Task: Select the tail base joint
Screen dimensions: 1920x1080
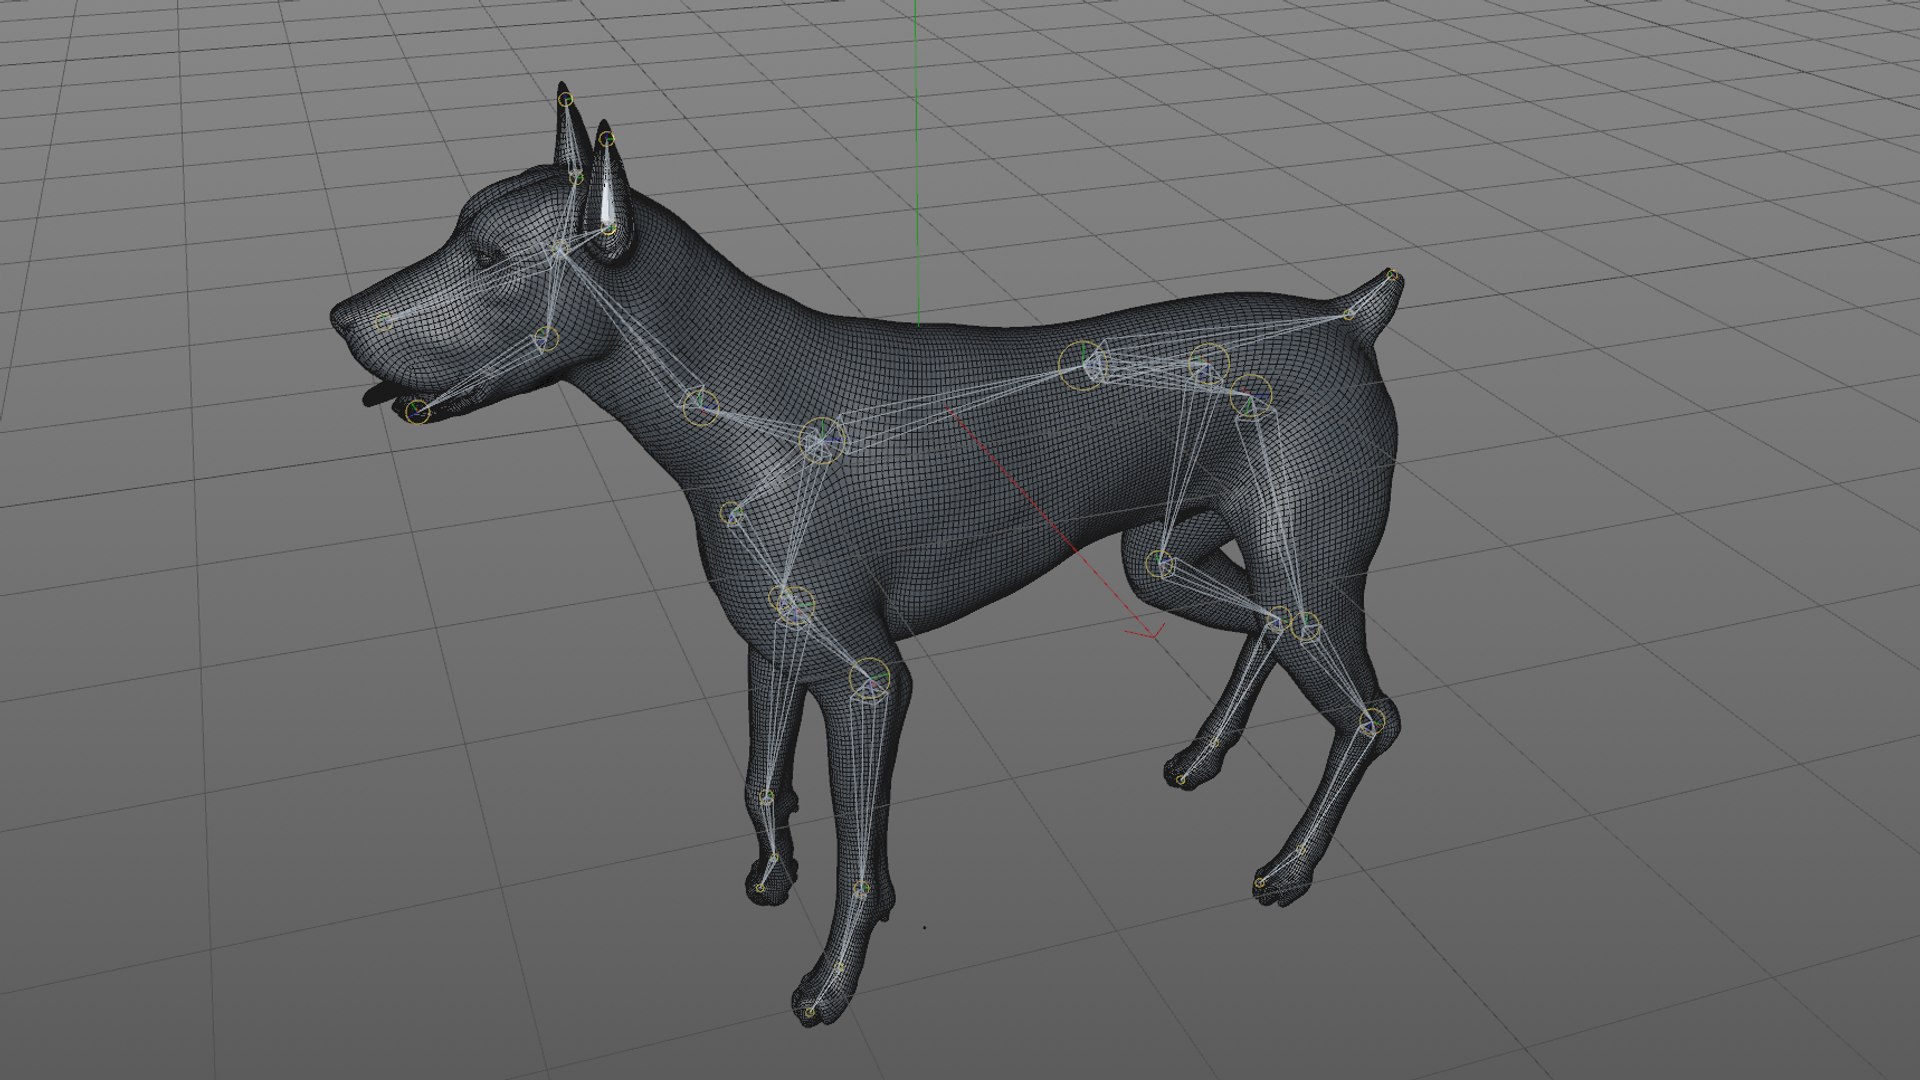Action: pyautogui.click(x=1348, y=314)
